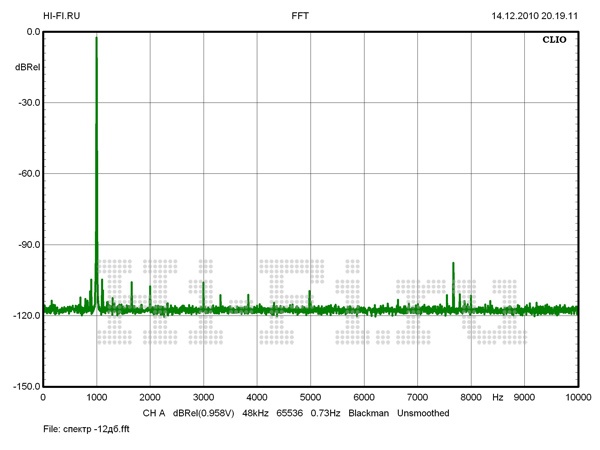Viewport: 600px width, 450px height.
Task: Click the Hz unit label on x-axis
Action: tap(497, 397)
